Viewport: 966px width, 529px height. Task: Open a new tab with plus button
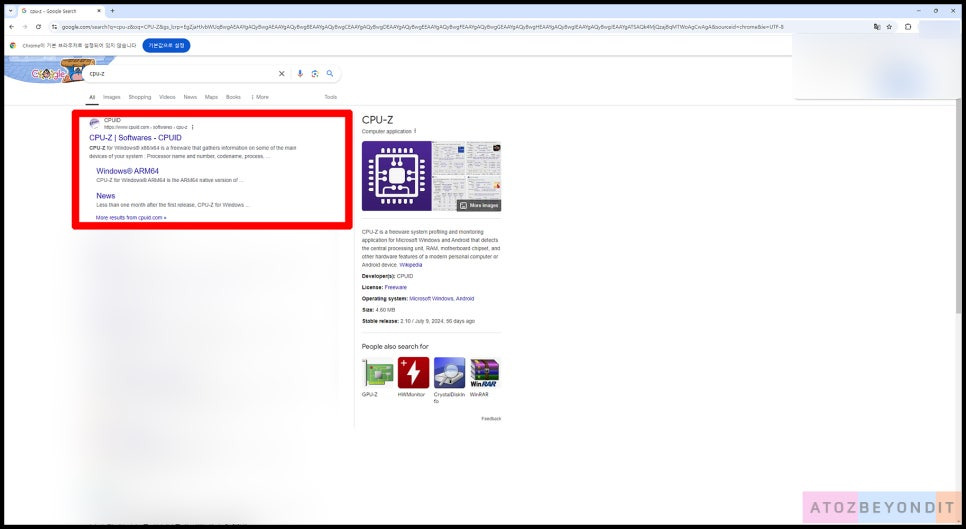click(x=112, y=11)
